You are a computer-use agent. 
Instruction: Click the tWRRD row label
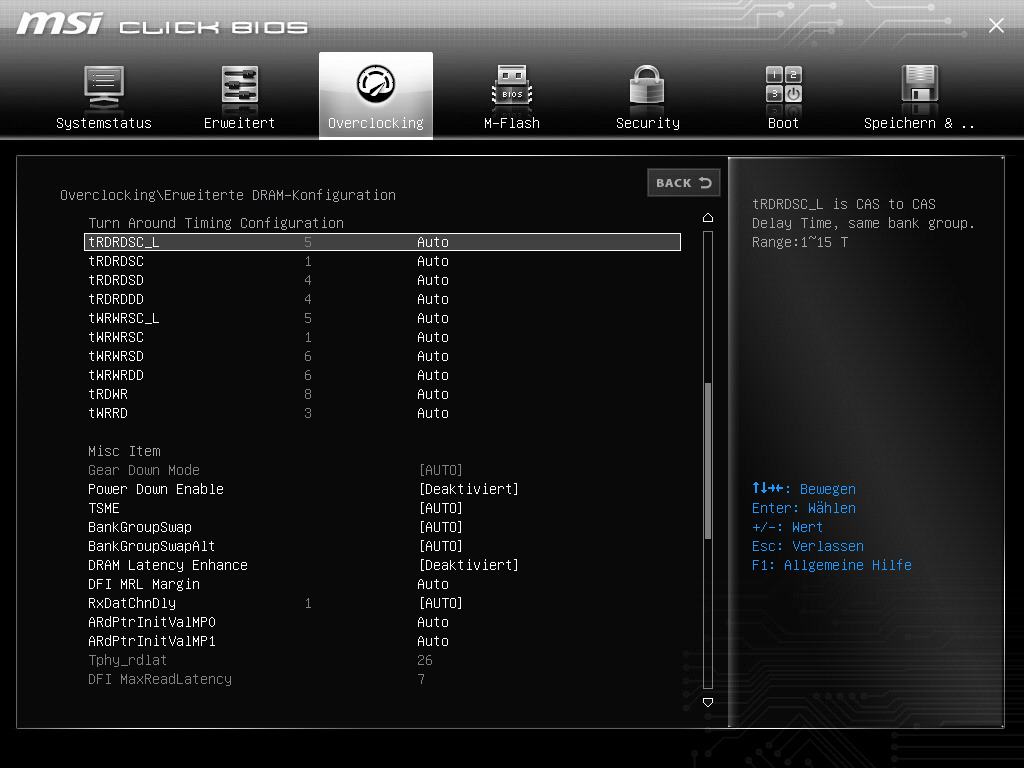coord(108,413)
